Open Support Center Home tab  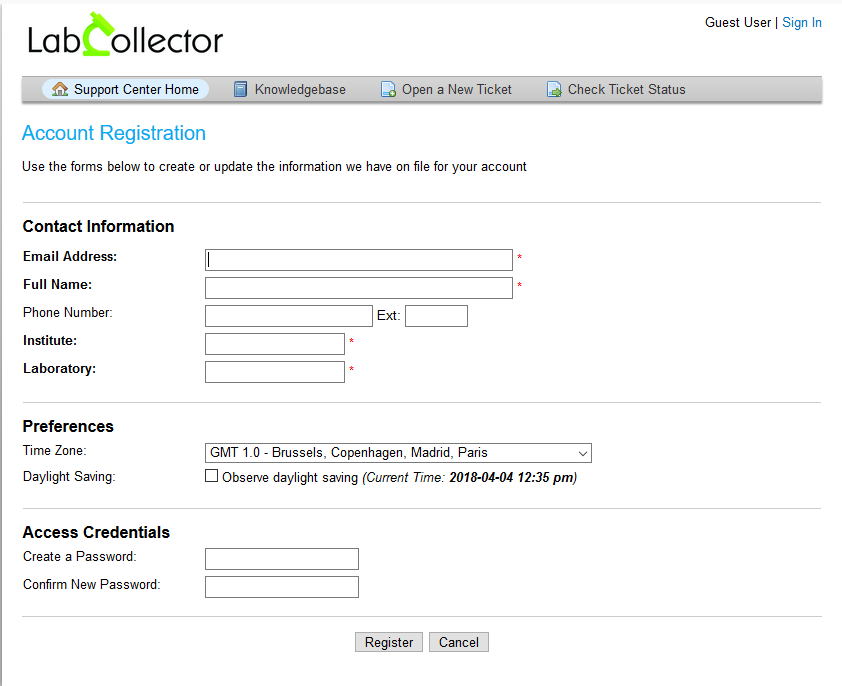click(x=126, y=89)
